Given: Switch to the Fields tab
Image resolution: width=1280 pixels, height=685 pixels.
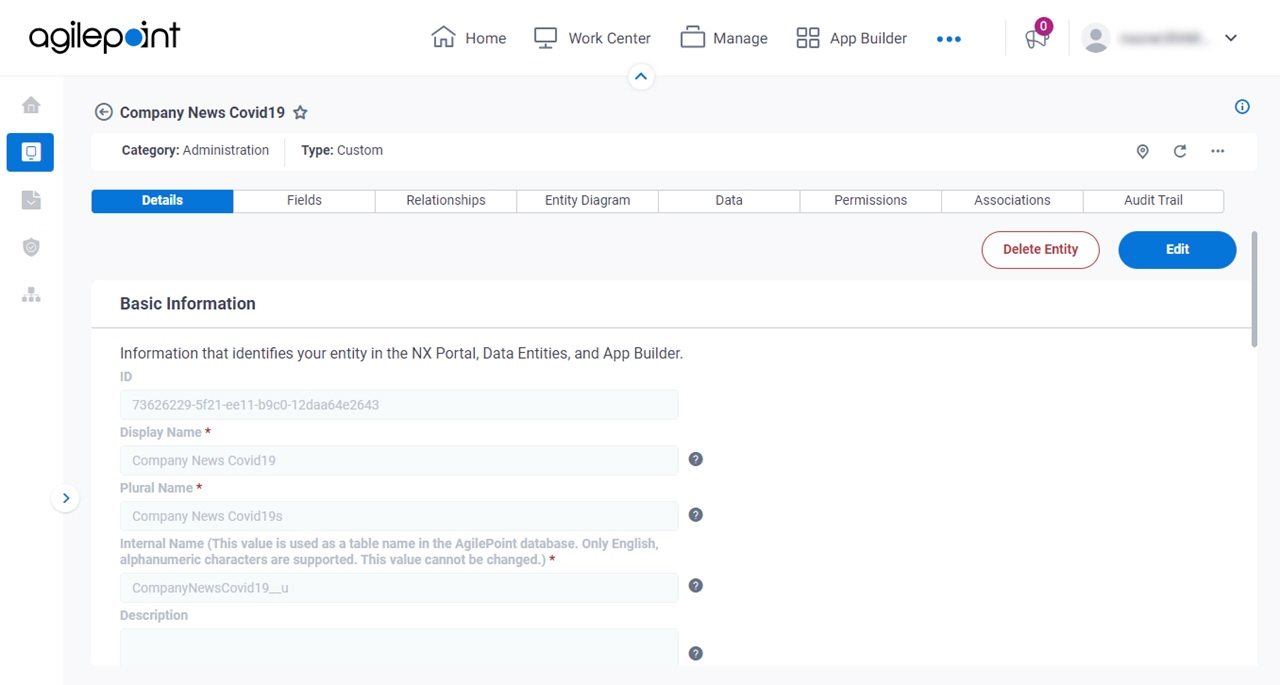Looking at the screenshot, I should click(304, 201).
